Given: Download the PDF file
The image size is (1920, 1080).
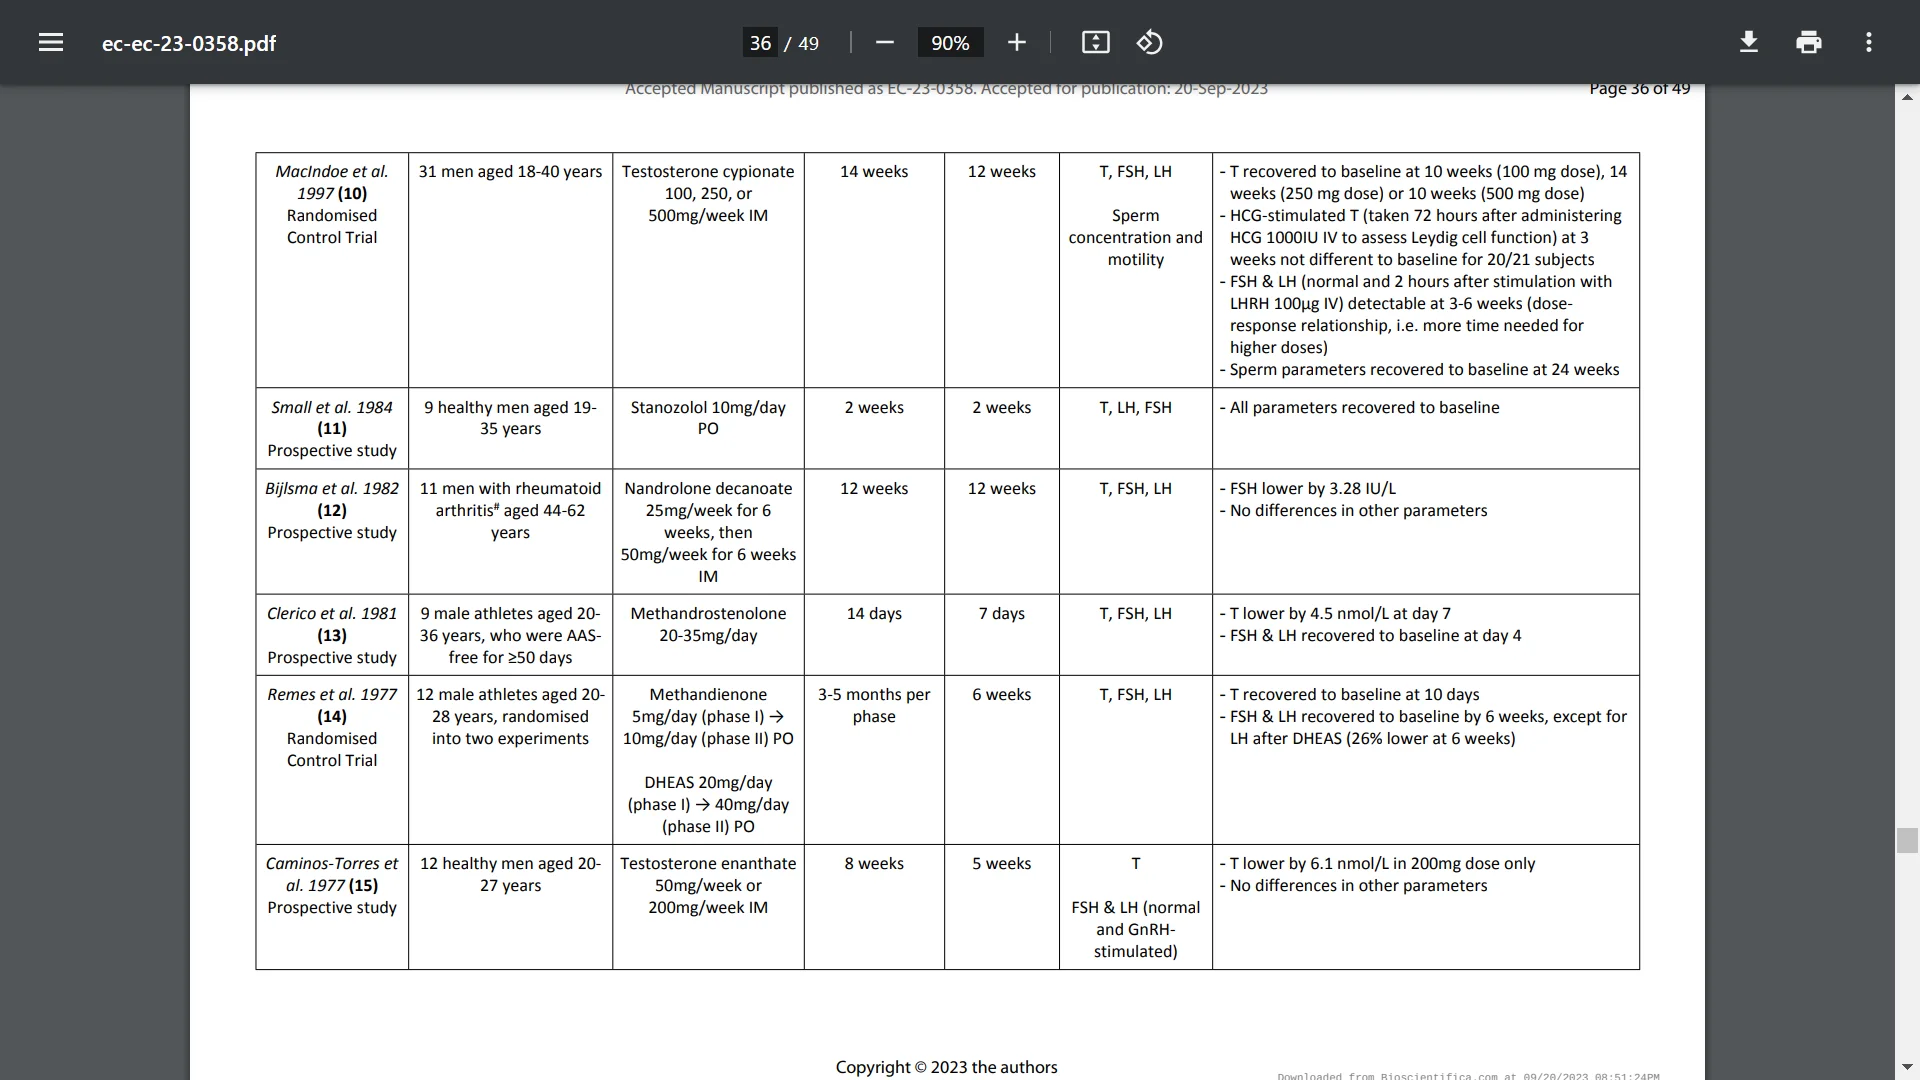Looking at the screenshot, I should 1749,42.
